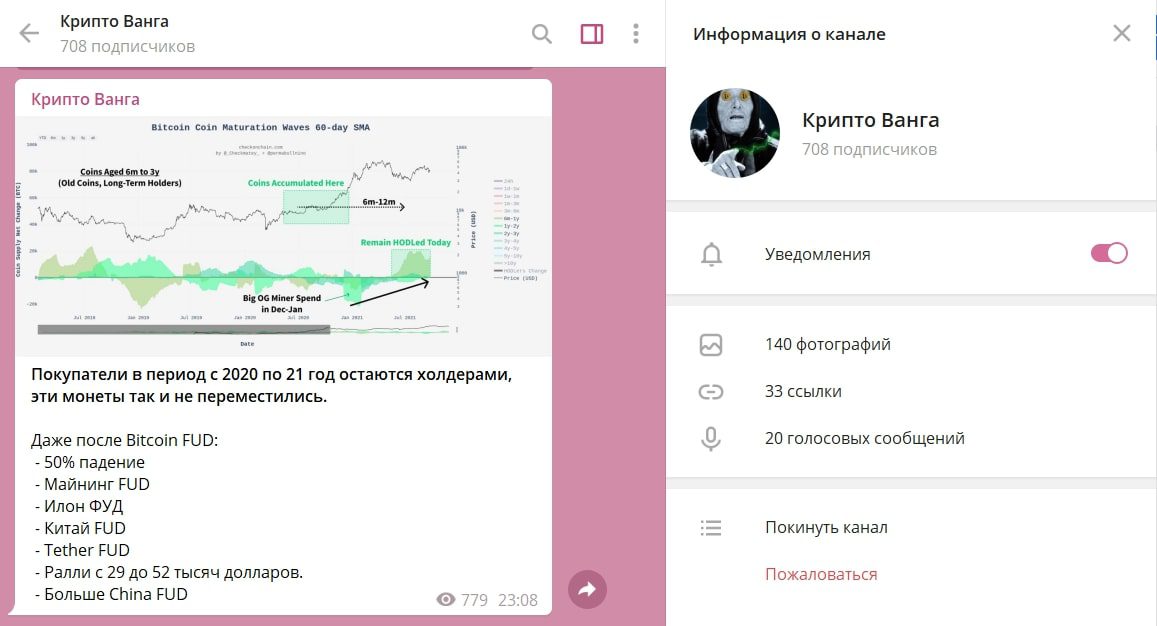The image size is (1157, 626).
Task: Click the Крипто Ванга post author name
Action: click(85, 99)
